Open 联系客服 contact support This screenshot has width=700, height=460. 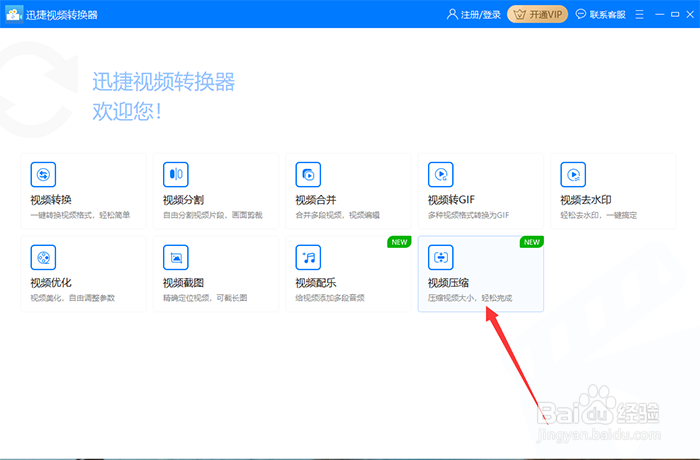(600, 15)
